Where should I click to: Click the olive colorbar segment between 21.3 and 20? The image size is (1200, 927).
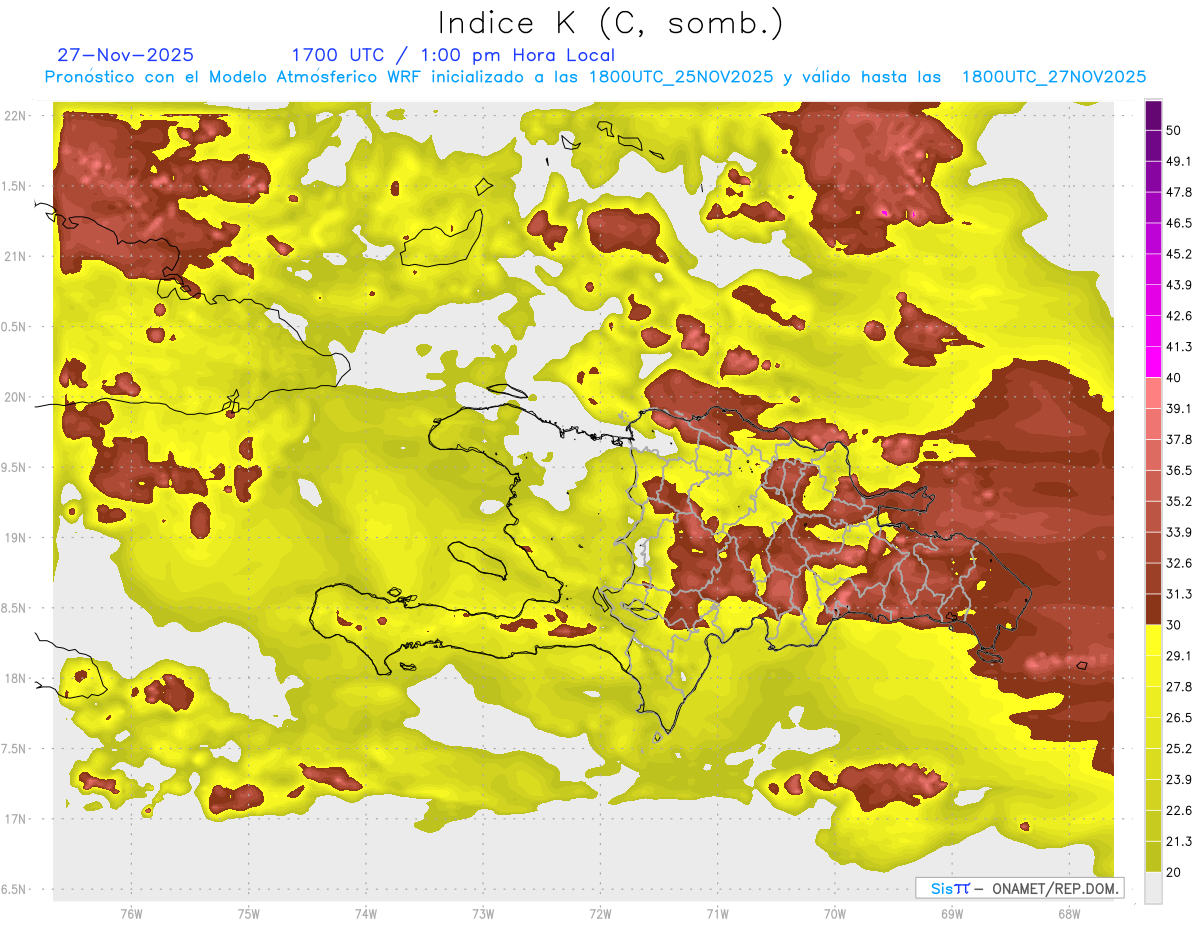tap(1153, 856)
